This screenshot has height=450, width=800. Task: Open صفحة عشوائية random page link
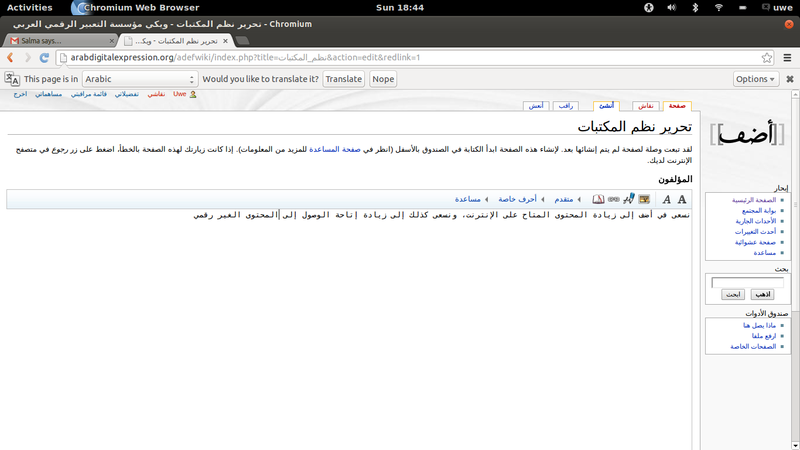pos(756,242)
